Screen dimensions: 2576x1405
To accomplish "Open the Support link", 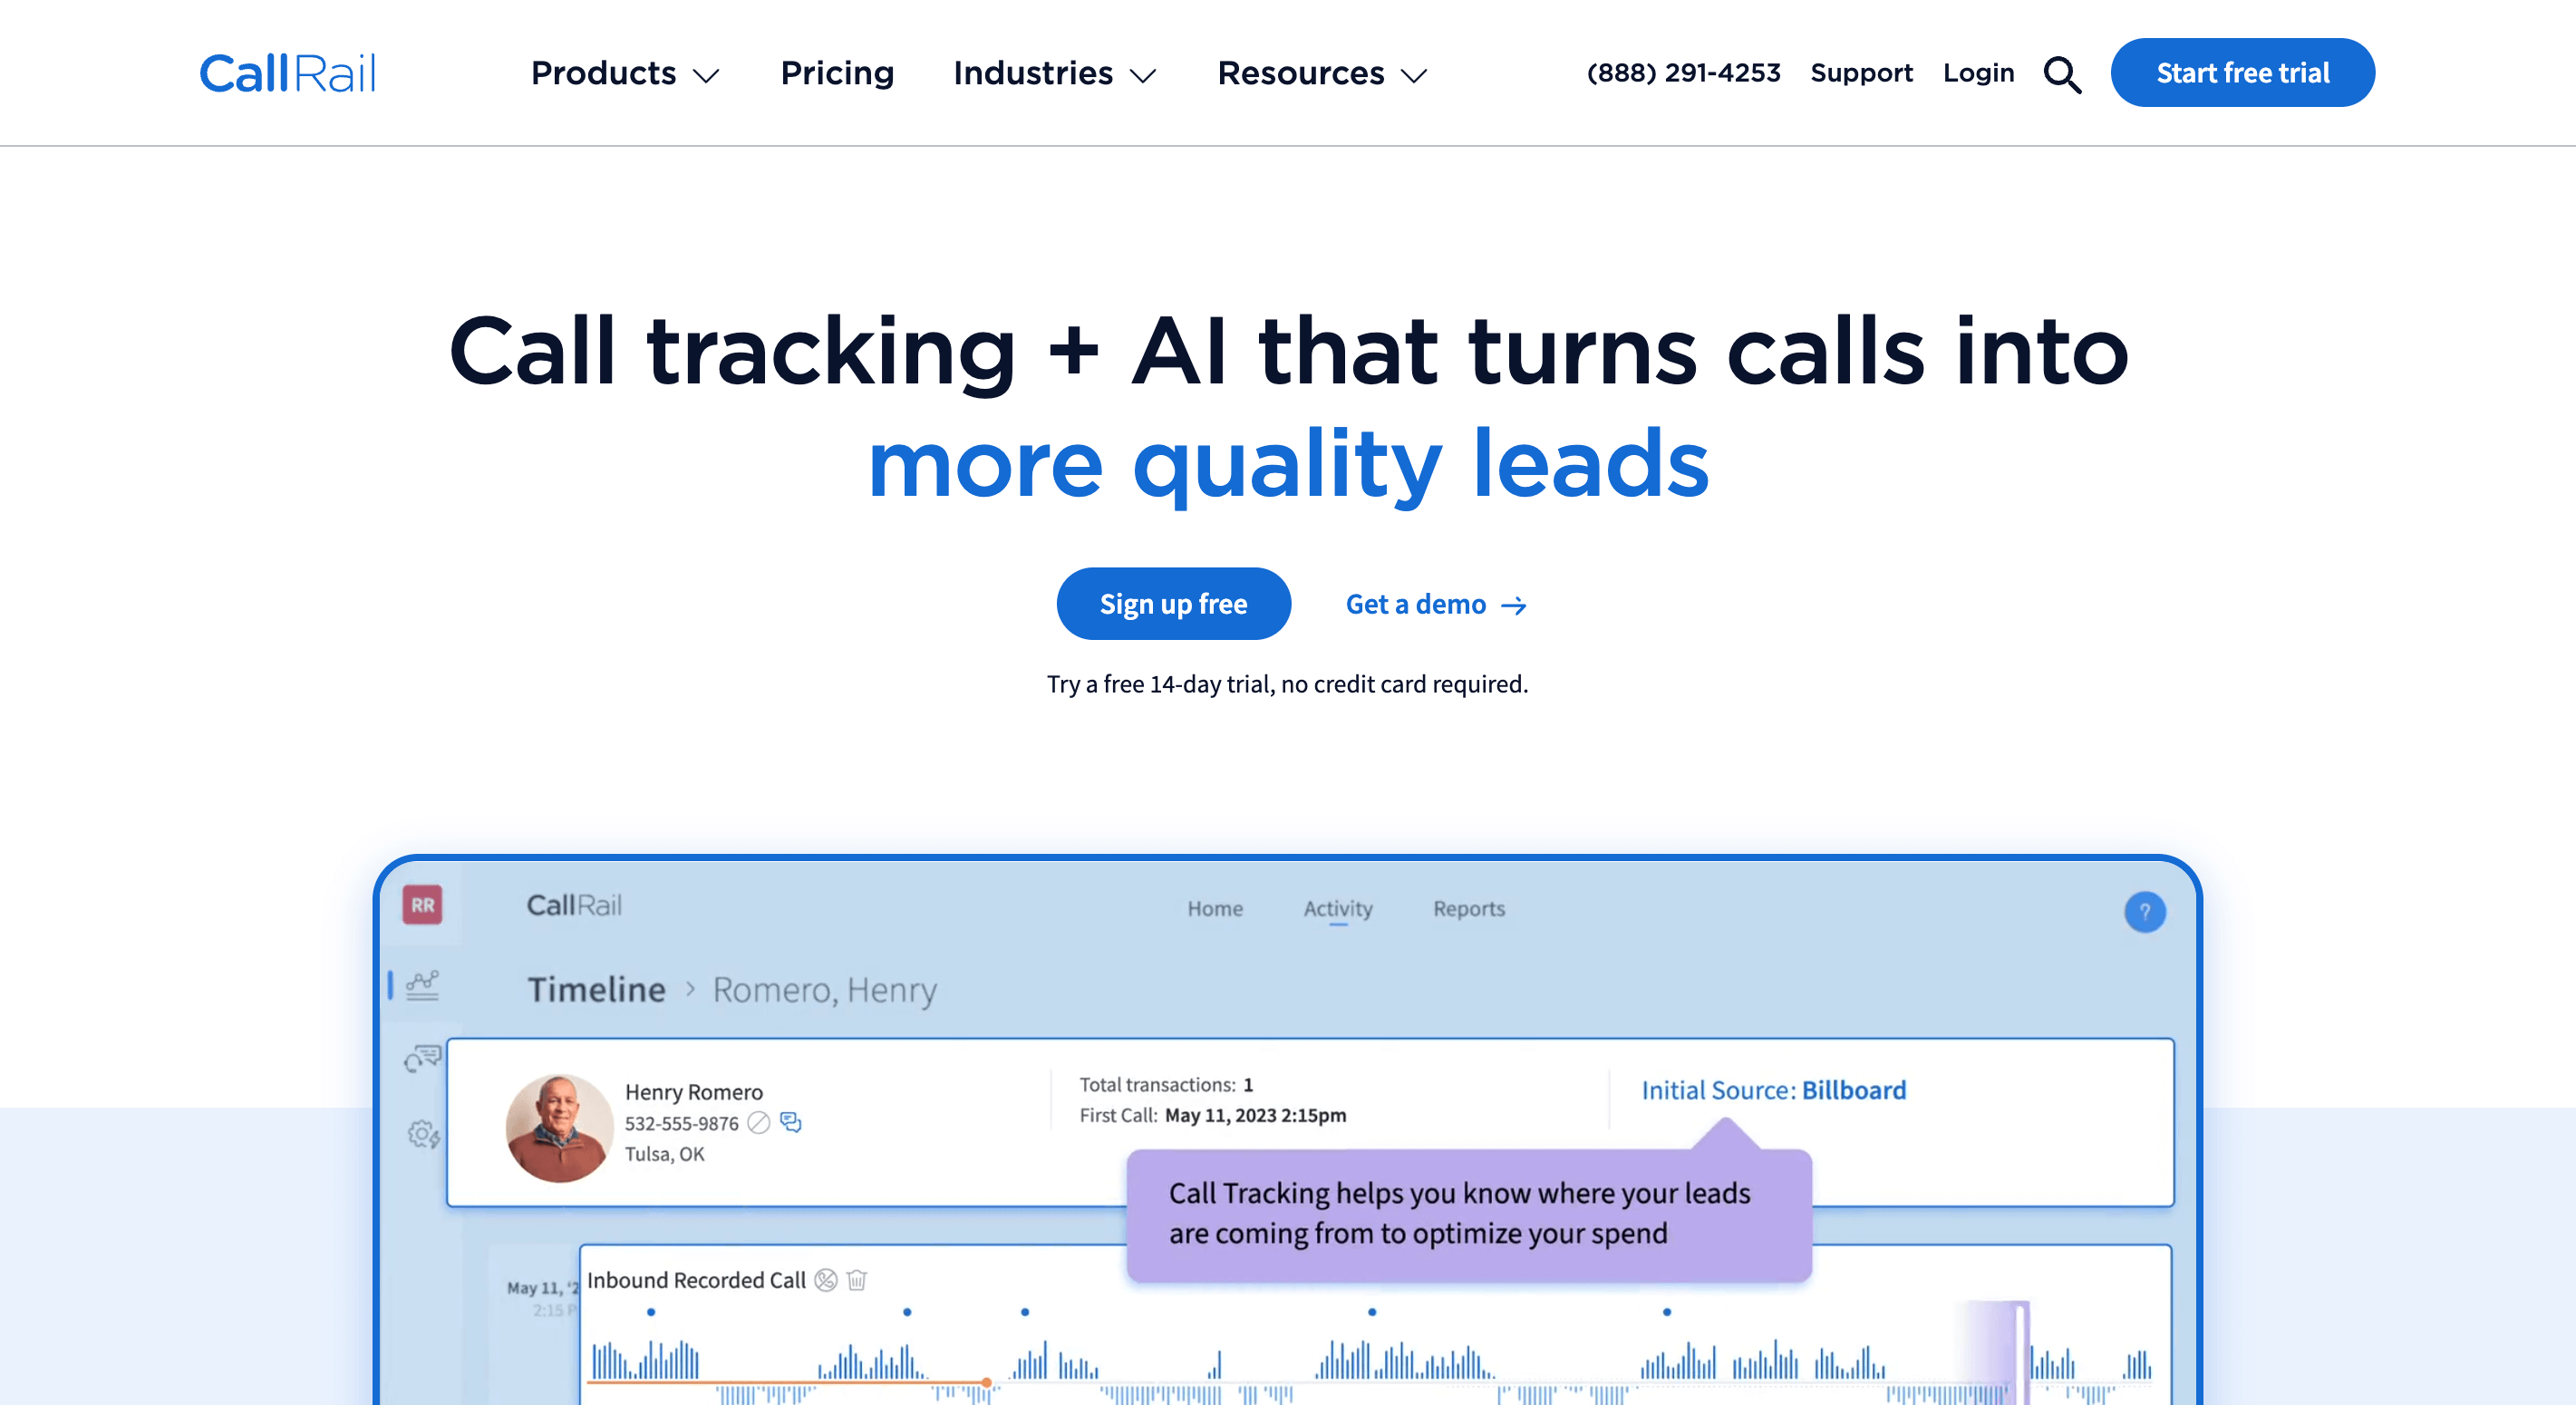I will (x=1861, y=73).
